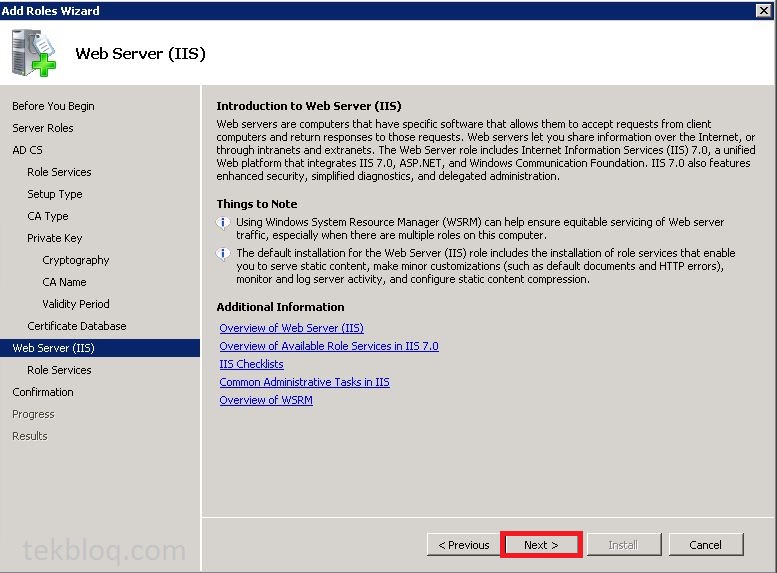Close the wizard with the X button
The width and height of the screenshot is (777, 573).
(764, 10)
